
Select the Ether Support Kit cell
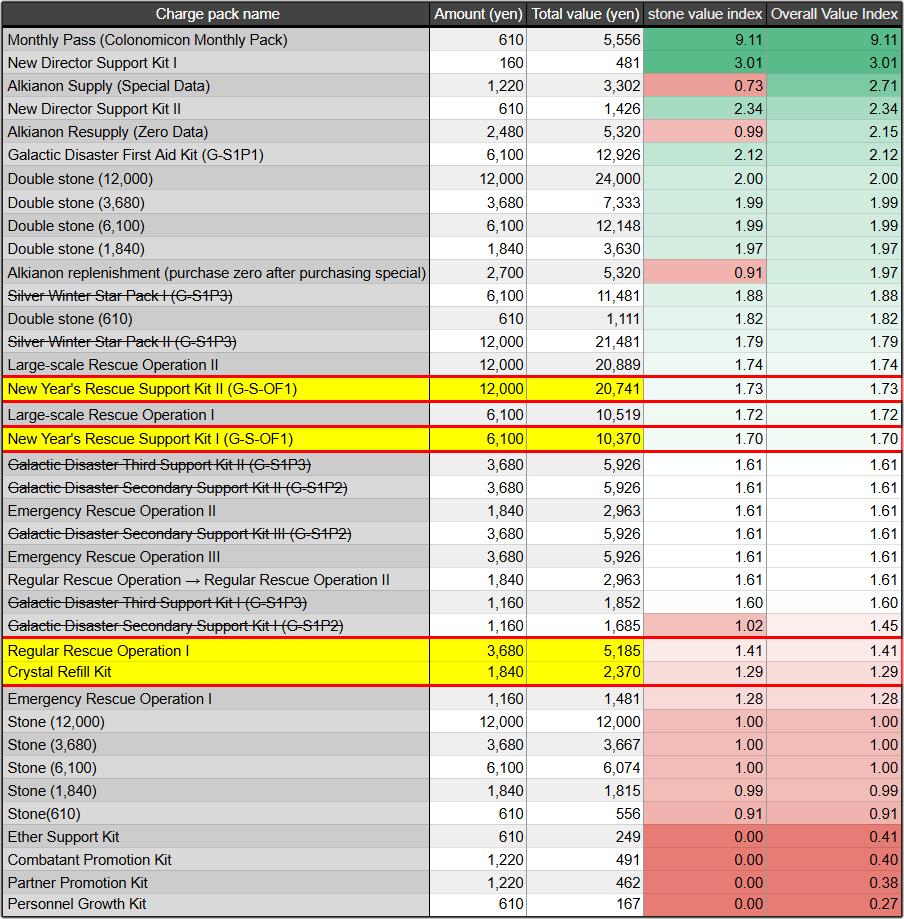[x=217, y=837]
